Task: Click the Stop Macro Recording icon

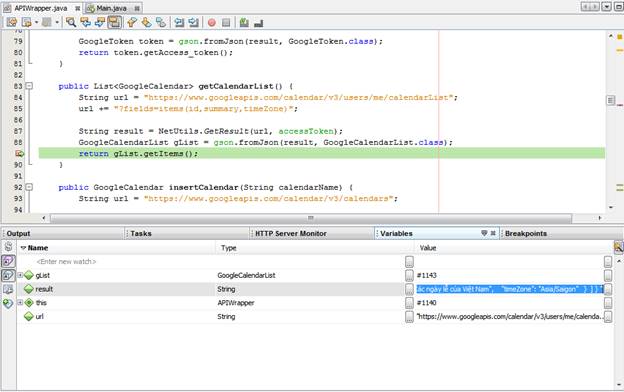Action: [x=226, y=23]
